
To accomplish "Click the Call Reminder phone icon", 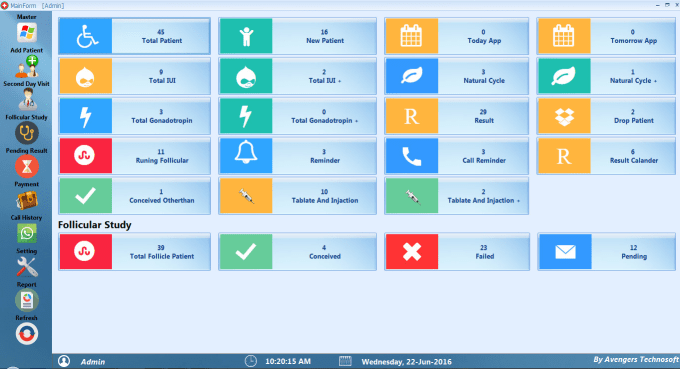I will click(412, 156).
